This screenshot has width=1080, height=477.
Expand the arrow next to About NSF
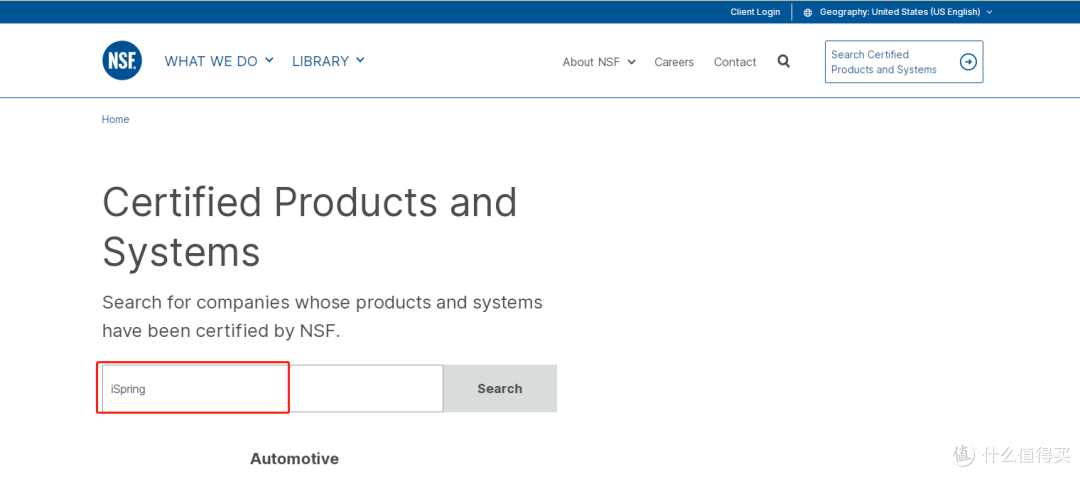631,62
